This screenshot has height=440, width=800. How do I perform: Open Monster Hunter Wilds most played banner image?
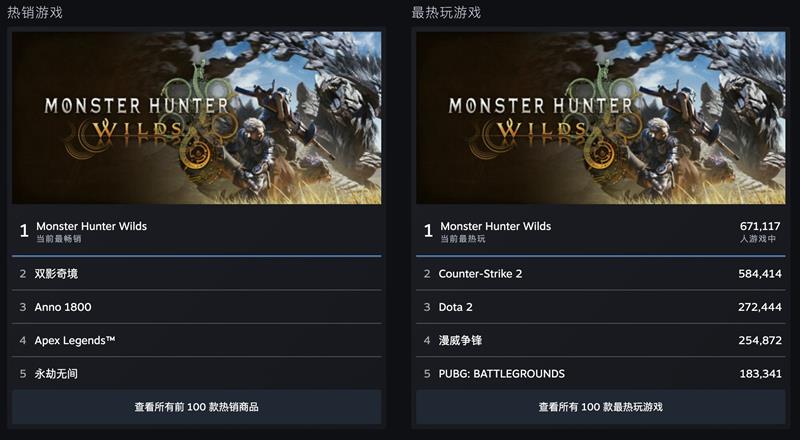tap(601, 118)
